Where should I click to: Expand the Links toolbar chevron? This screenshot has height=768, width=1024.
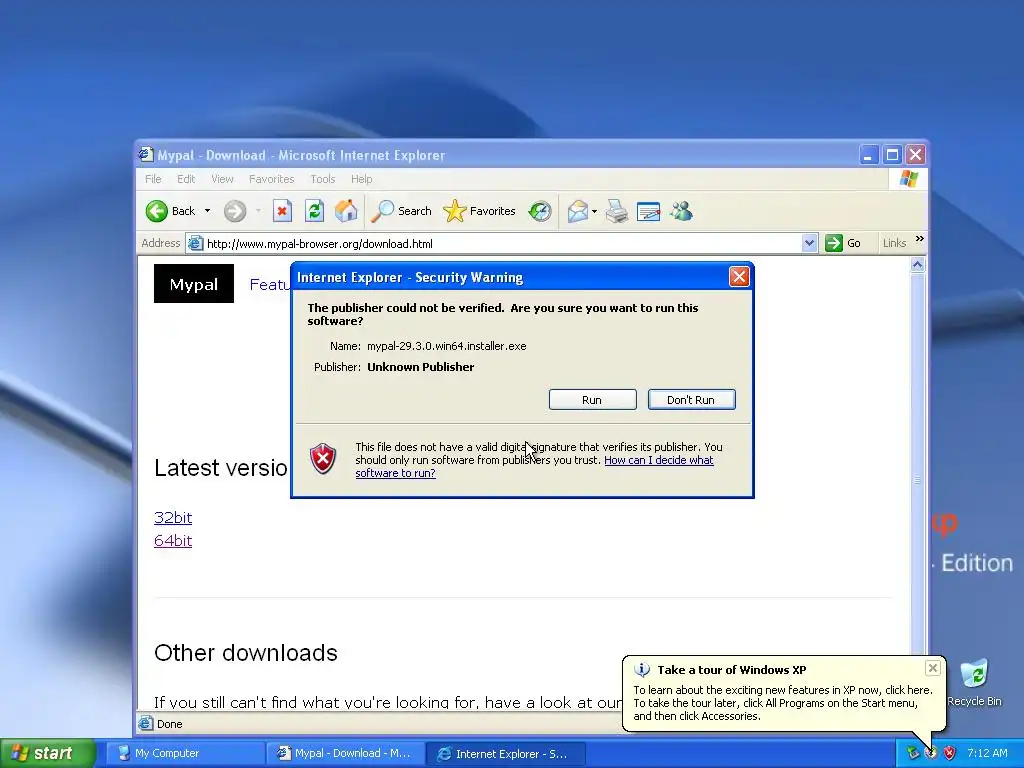920,239
